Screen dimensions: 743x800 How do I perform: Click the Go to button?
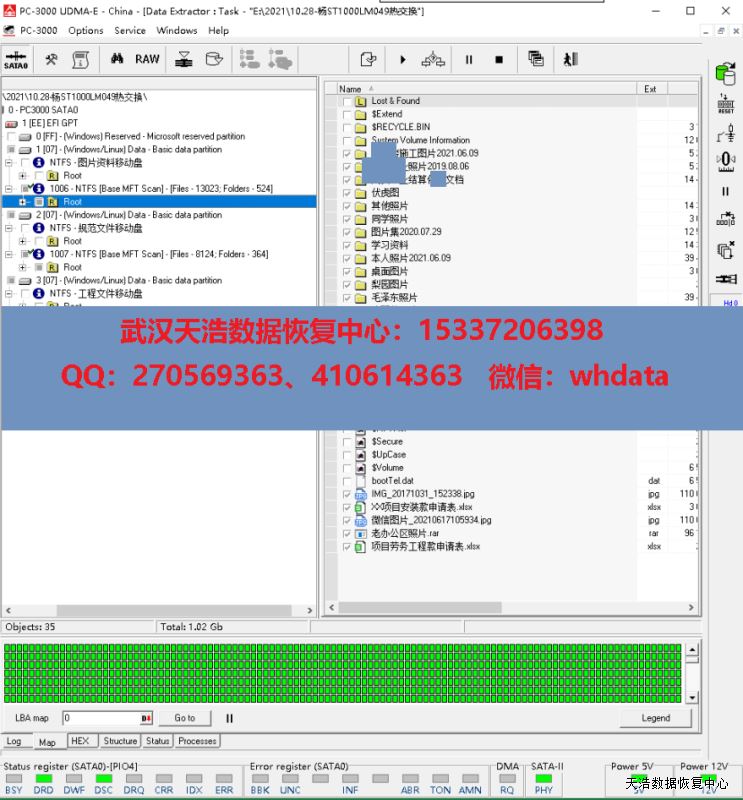(184, 718)
